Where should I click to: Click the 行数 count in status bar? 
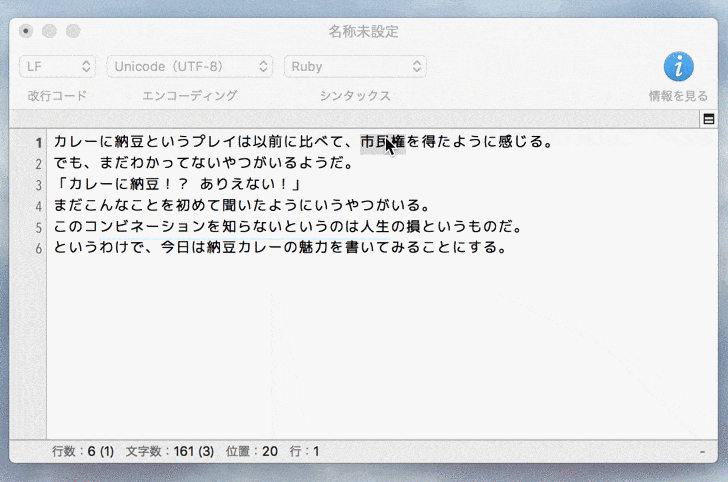(83, 451)
